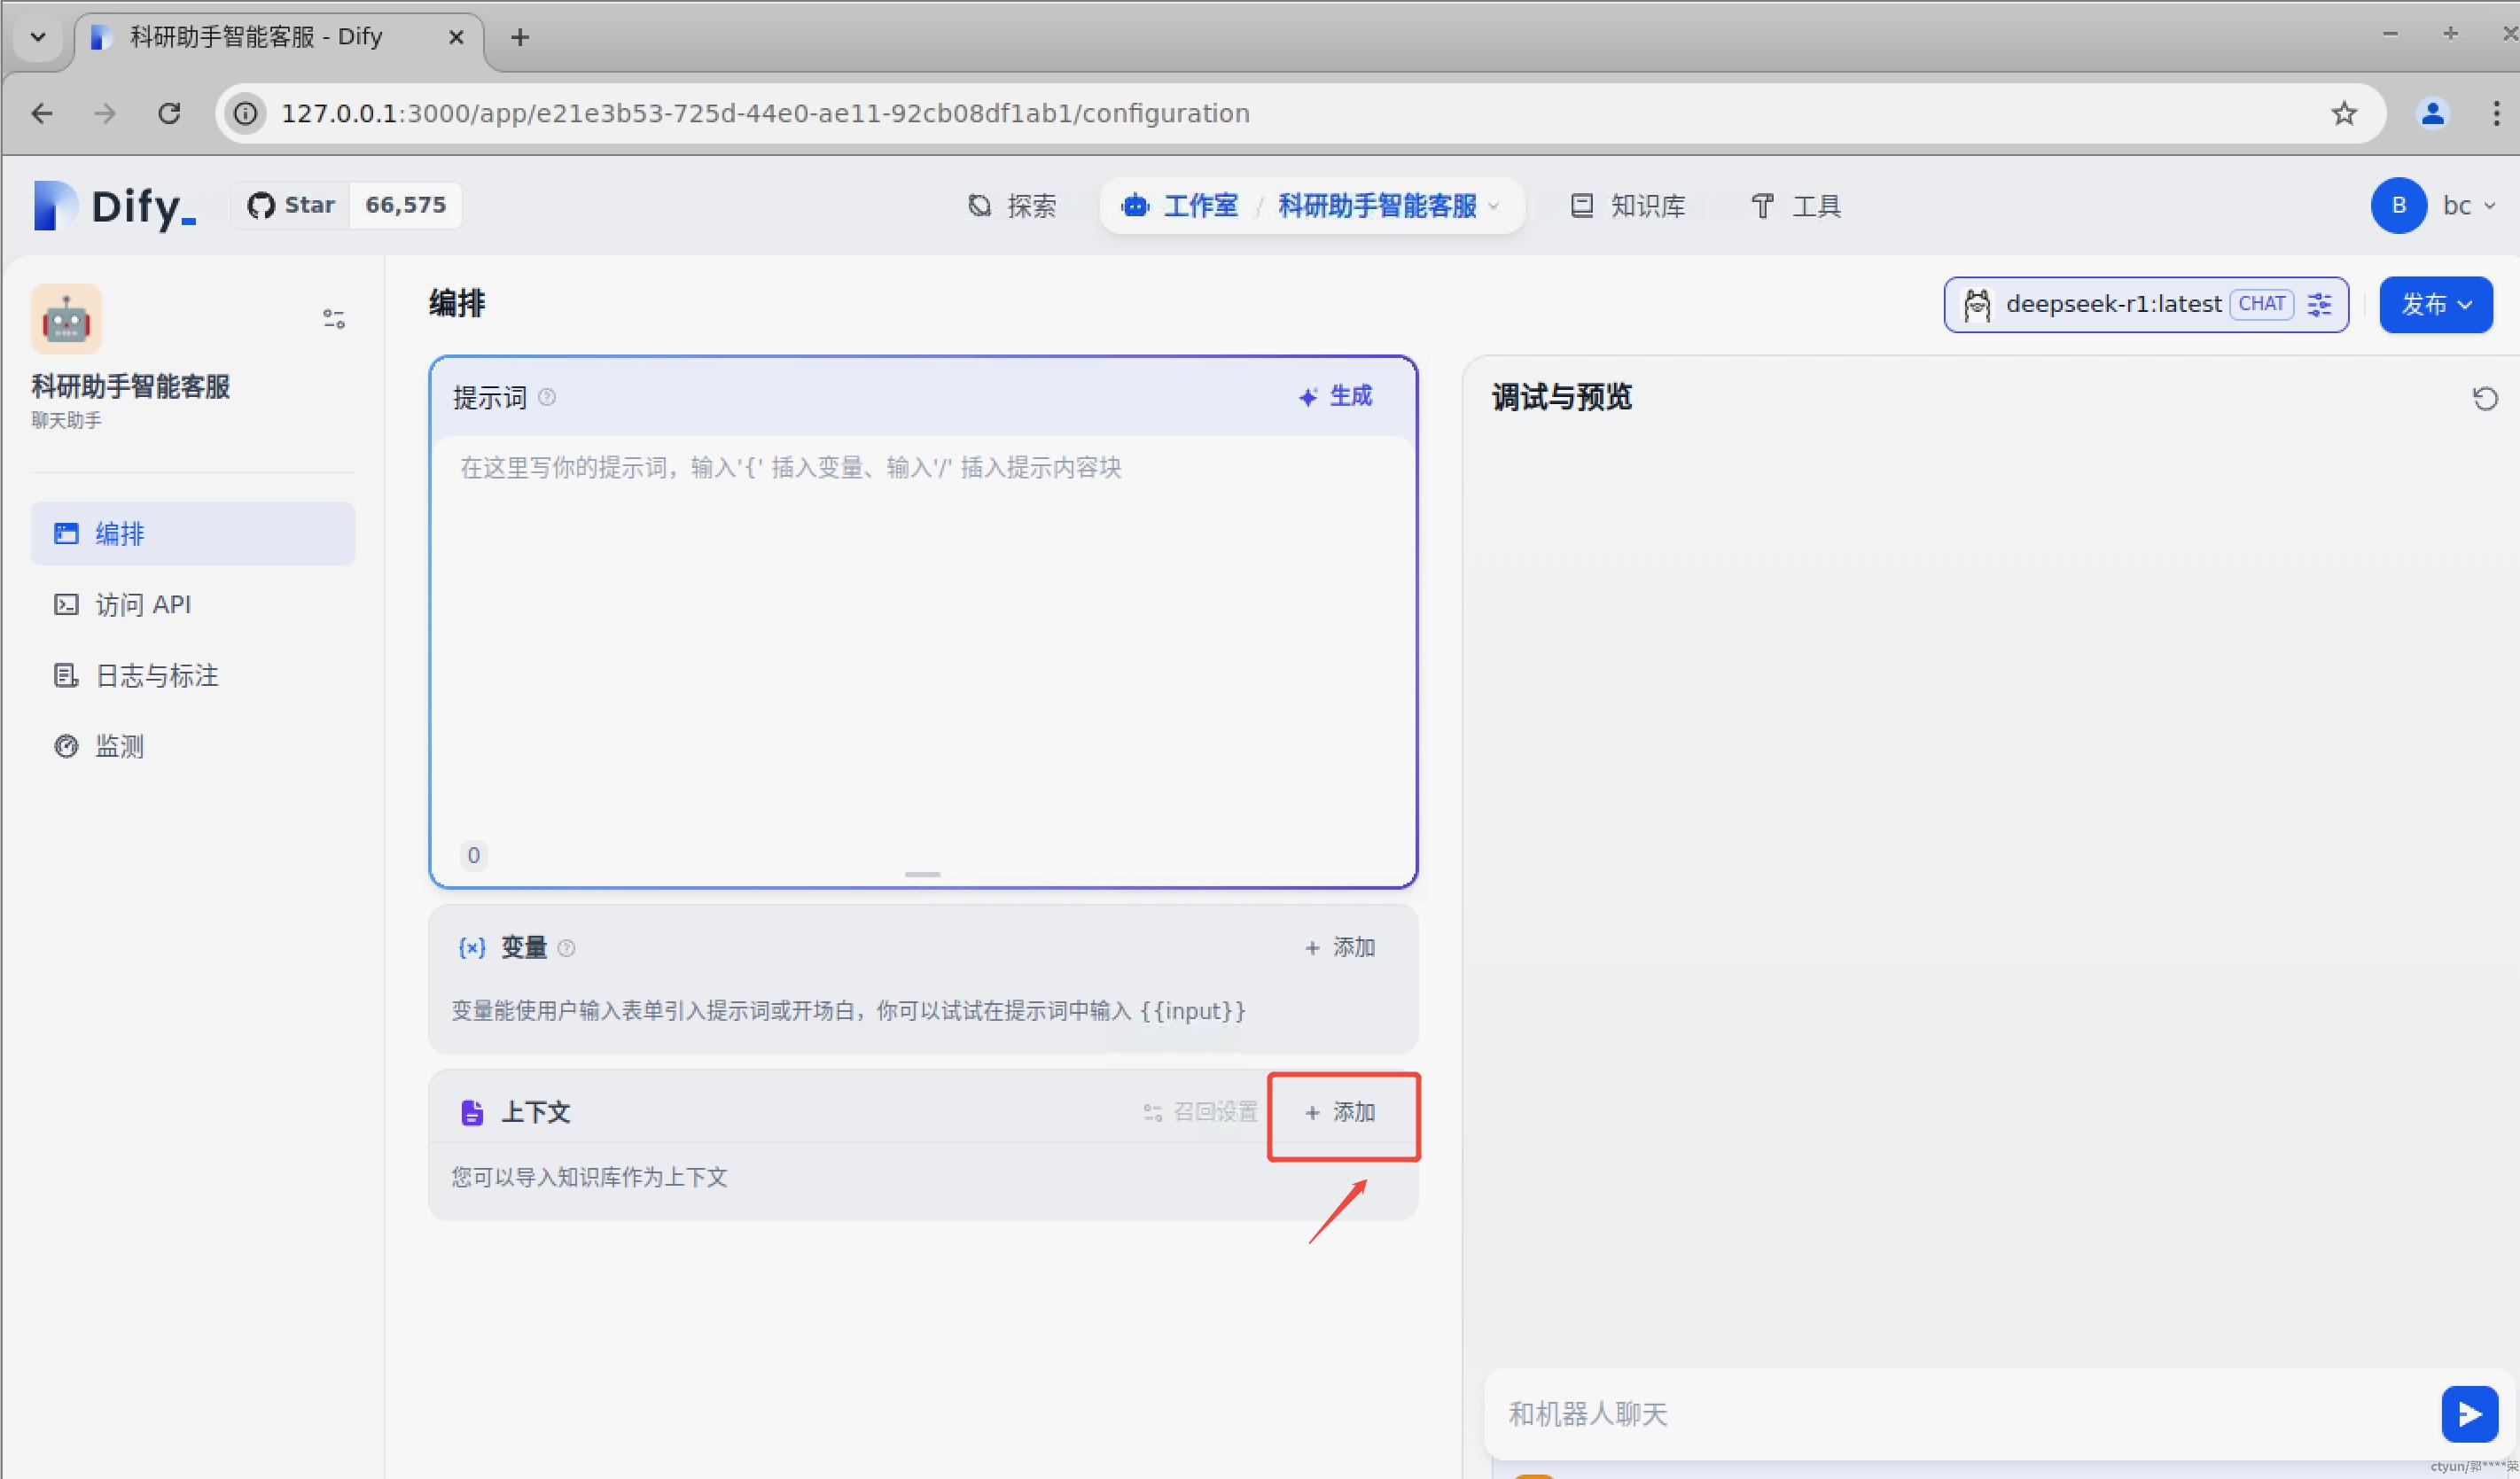
Task: Go to 日志与标注 in sidebar
Action: [156, 675]
